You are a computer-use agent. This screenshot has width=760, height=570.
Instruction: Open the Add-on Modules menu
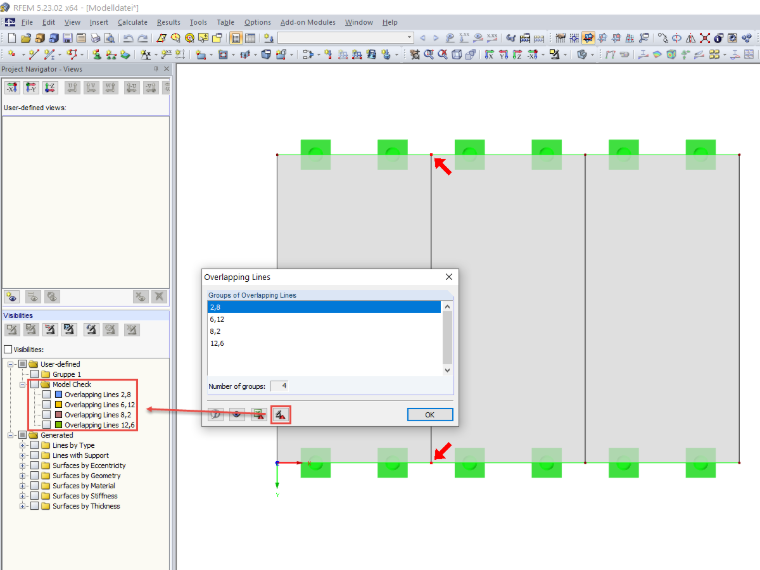coord(308,22)
